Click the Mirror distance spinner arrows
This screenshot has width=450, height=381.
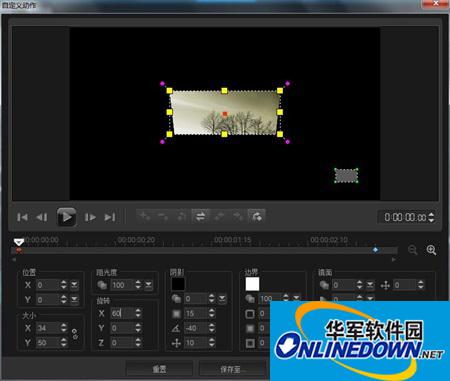[x=421, y=285]
